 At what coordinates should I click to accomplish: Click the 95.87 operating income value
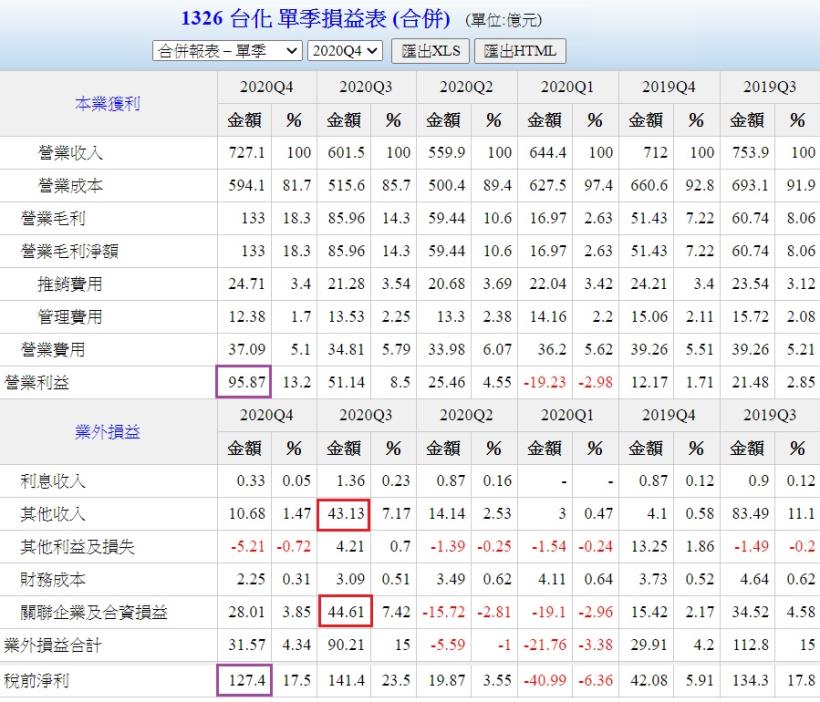pyautogui.click(x=246, y=382)
